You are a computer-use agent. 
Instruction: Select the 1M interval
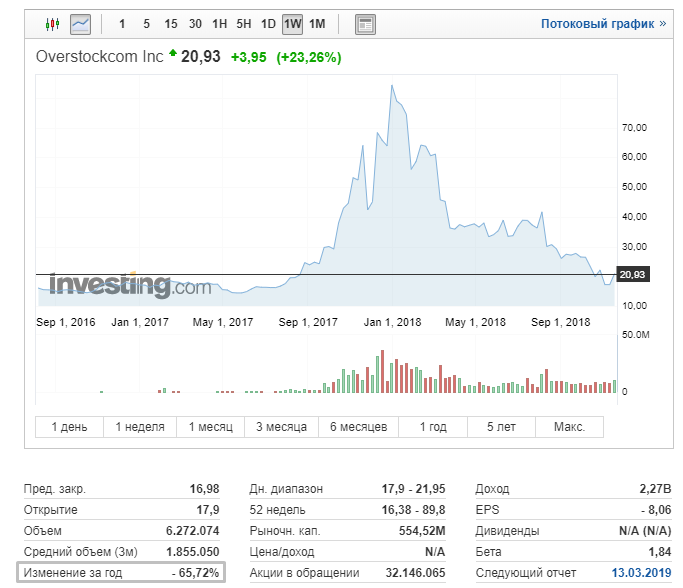[x=317, y=24]
